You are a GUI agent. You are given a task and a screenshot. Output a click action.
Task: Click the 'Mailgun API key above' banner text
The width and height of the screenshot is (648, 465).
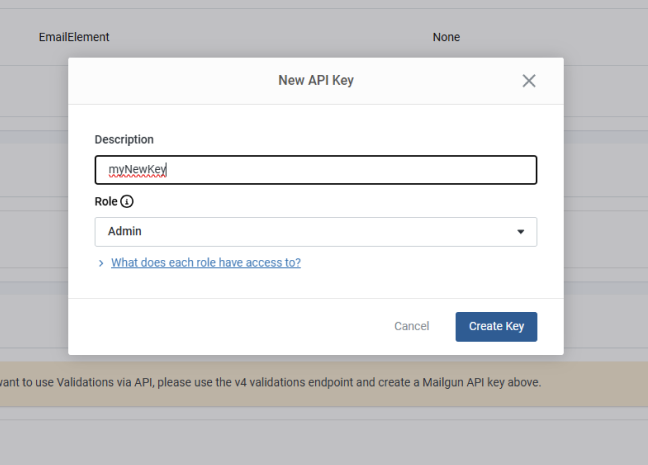[x=481, y=382]
